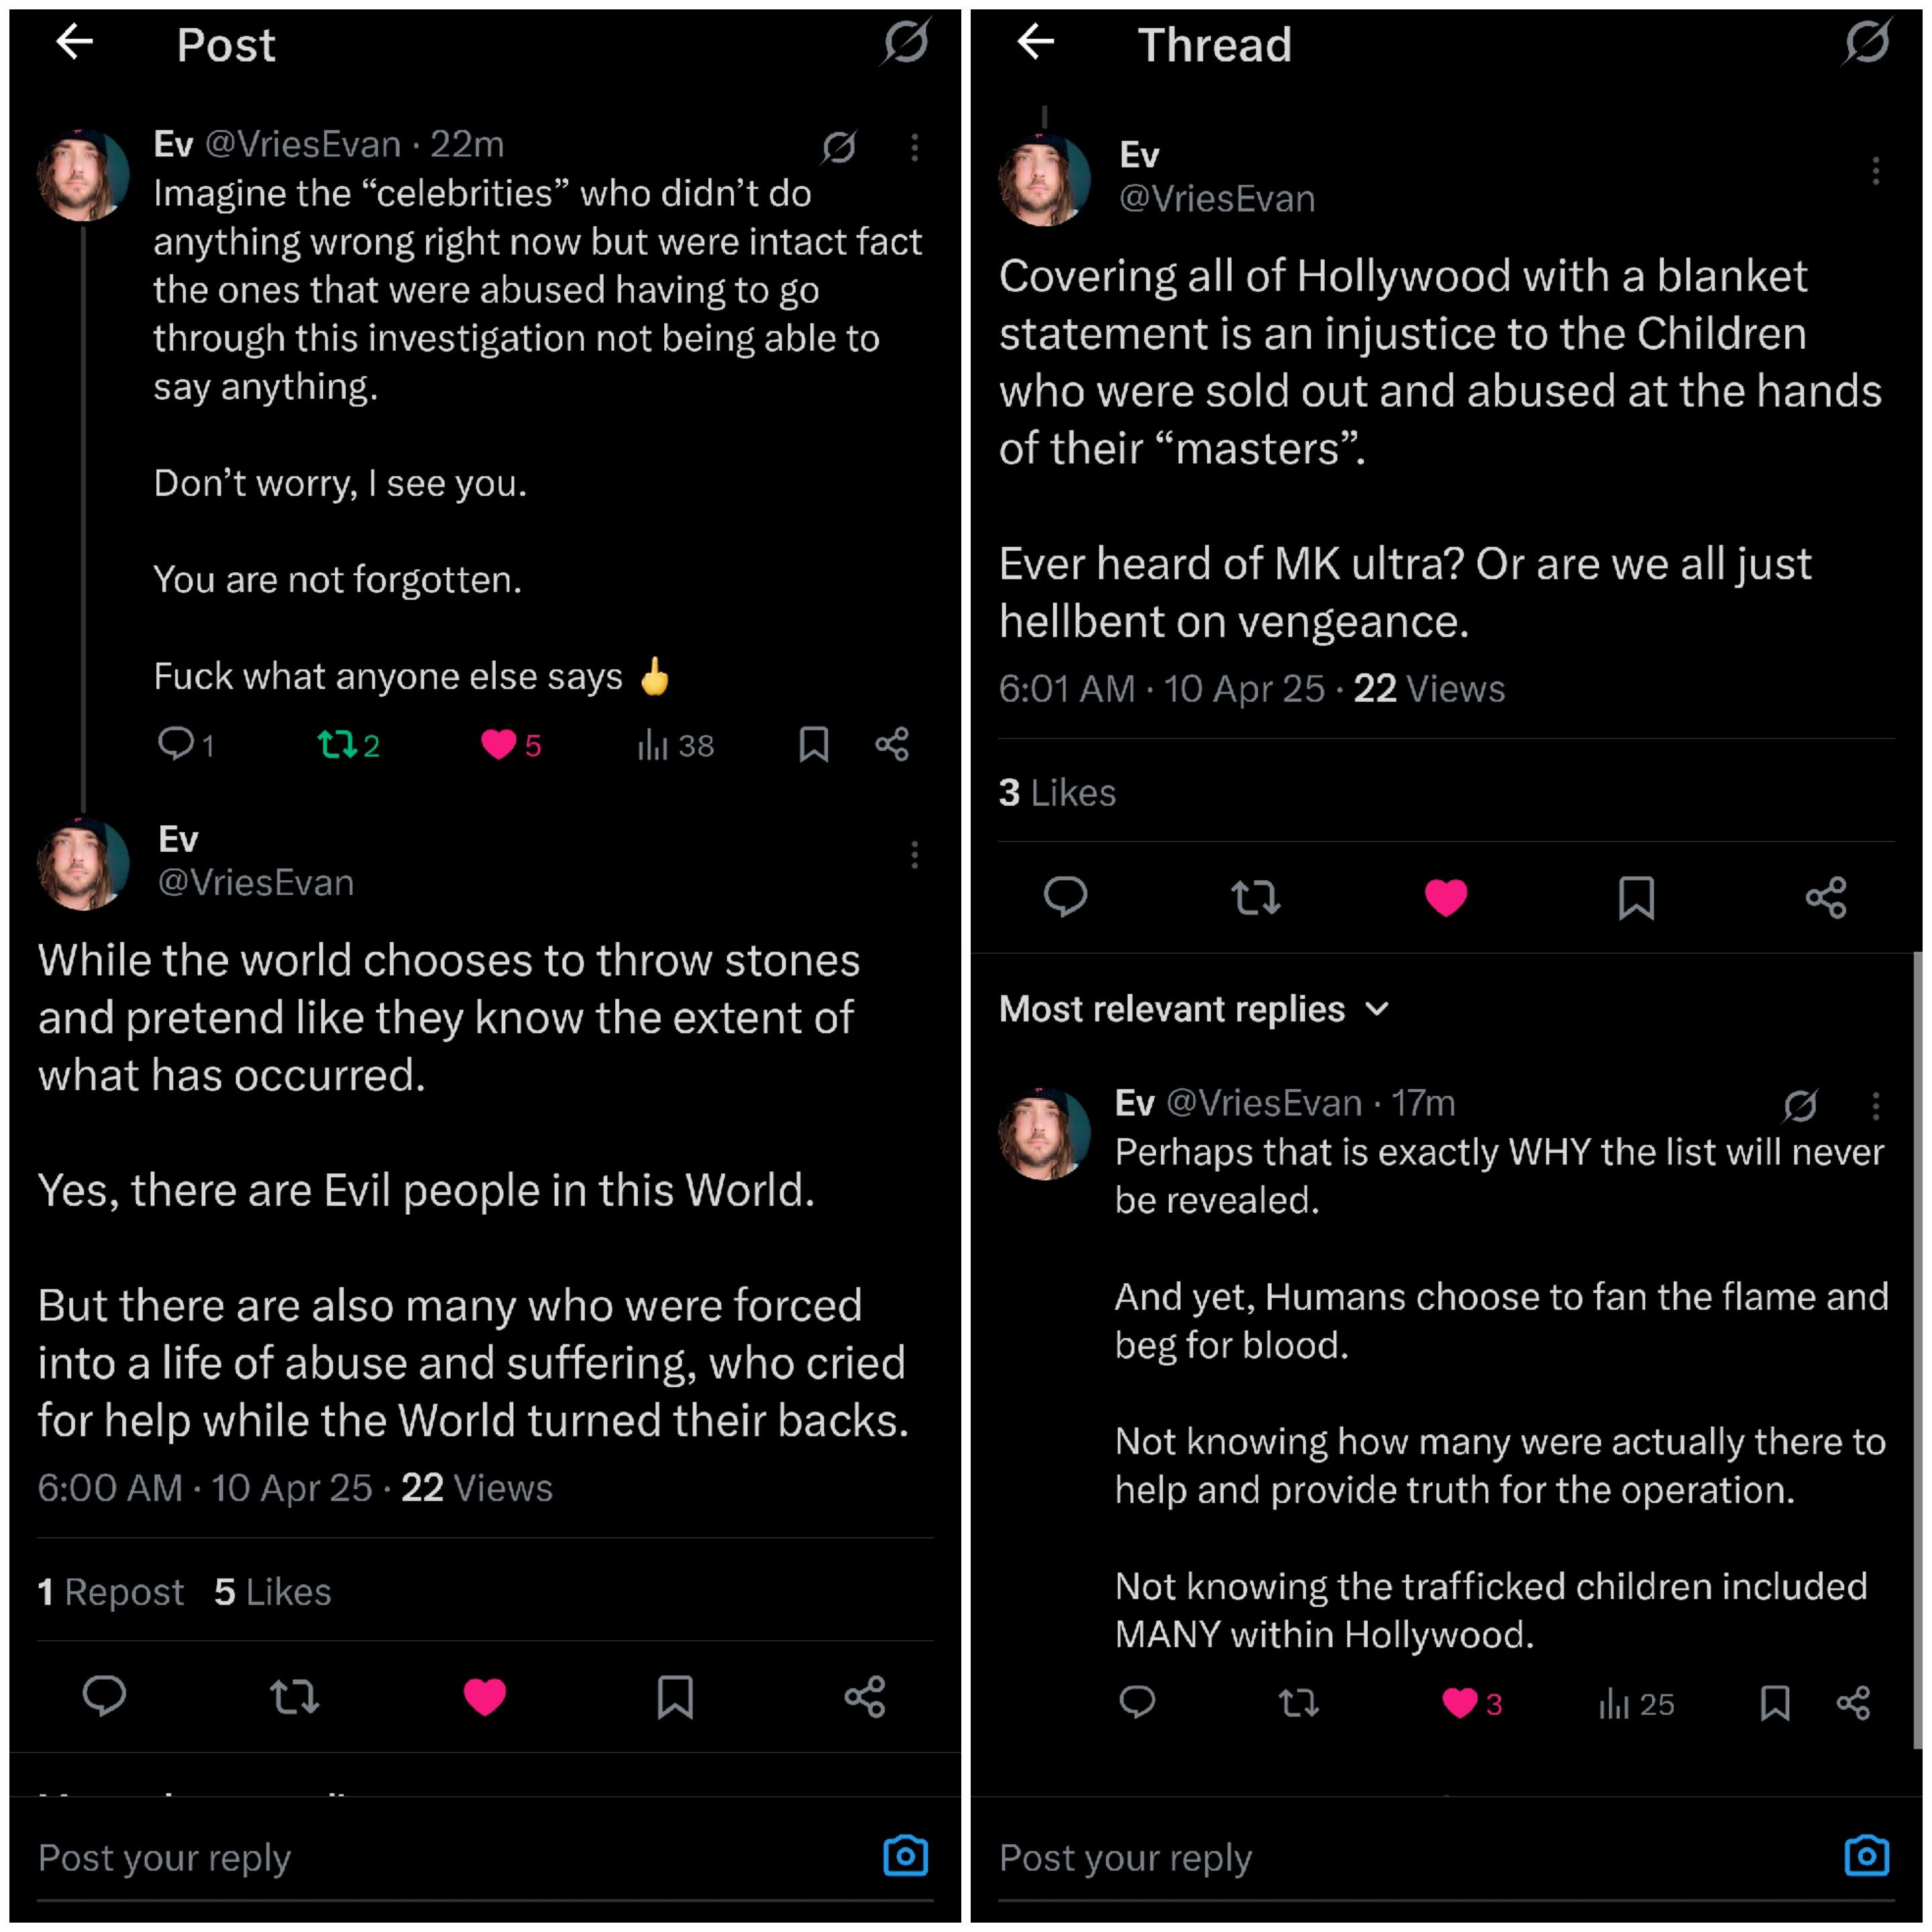Open three-dot menu on Thread main post

[1875, 171]
